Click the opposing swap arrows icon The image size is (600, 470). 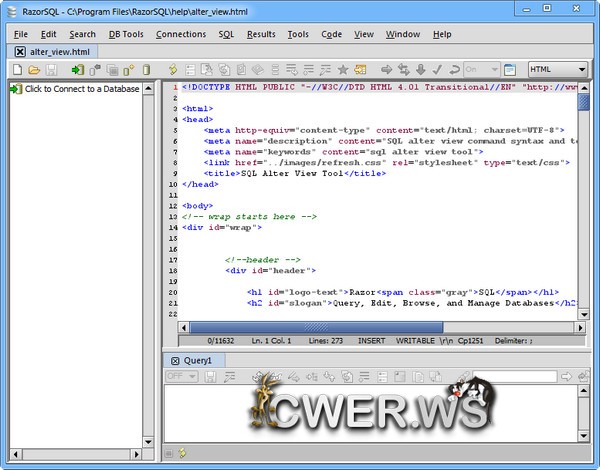[x=403, y=70]
